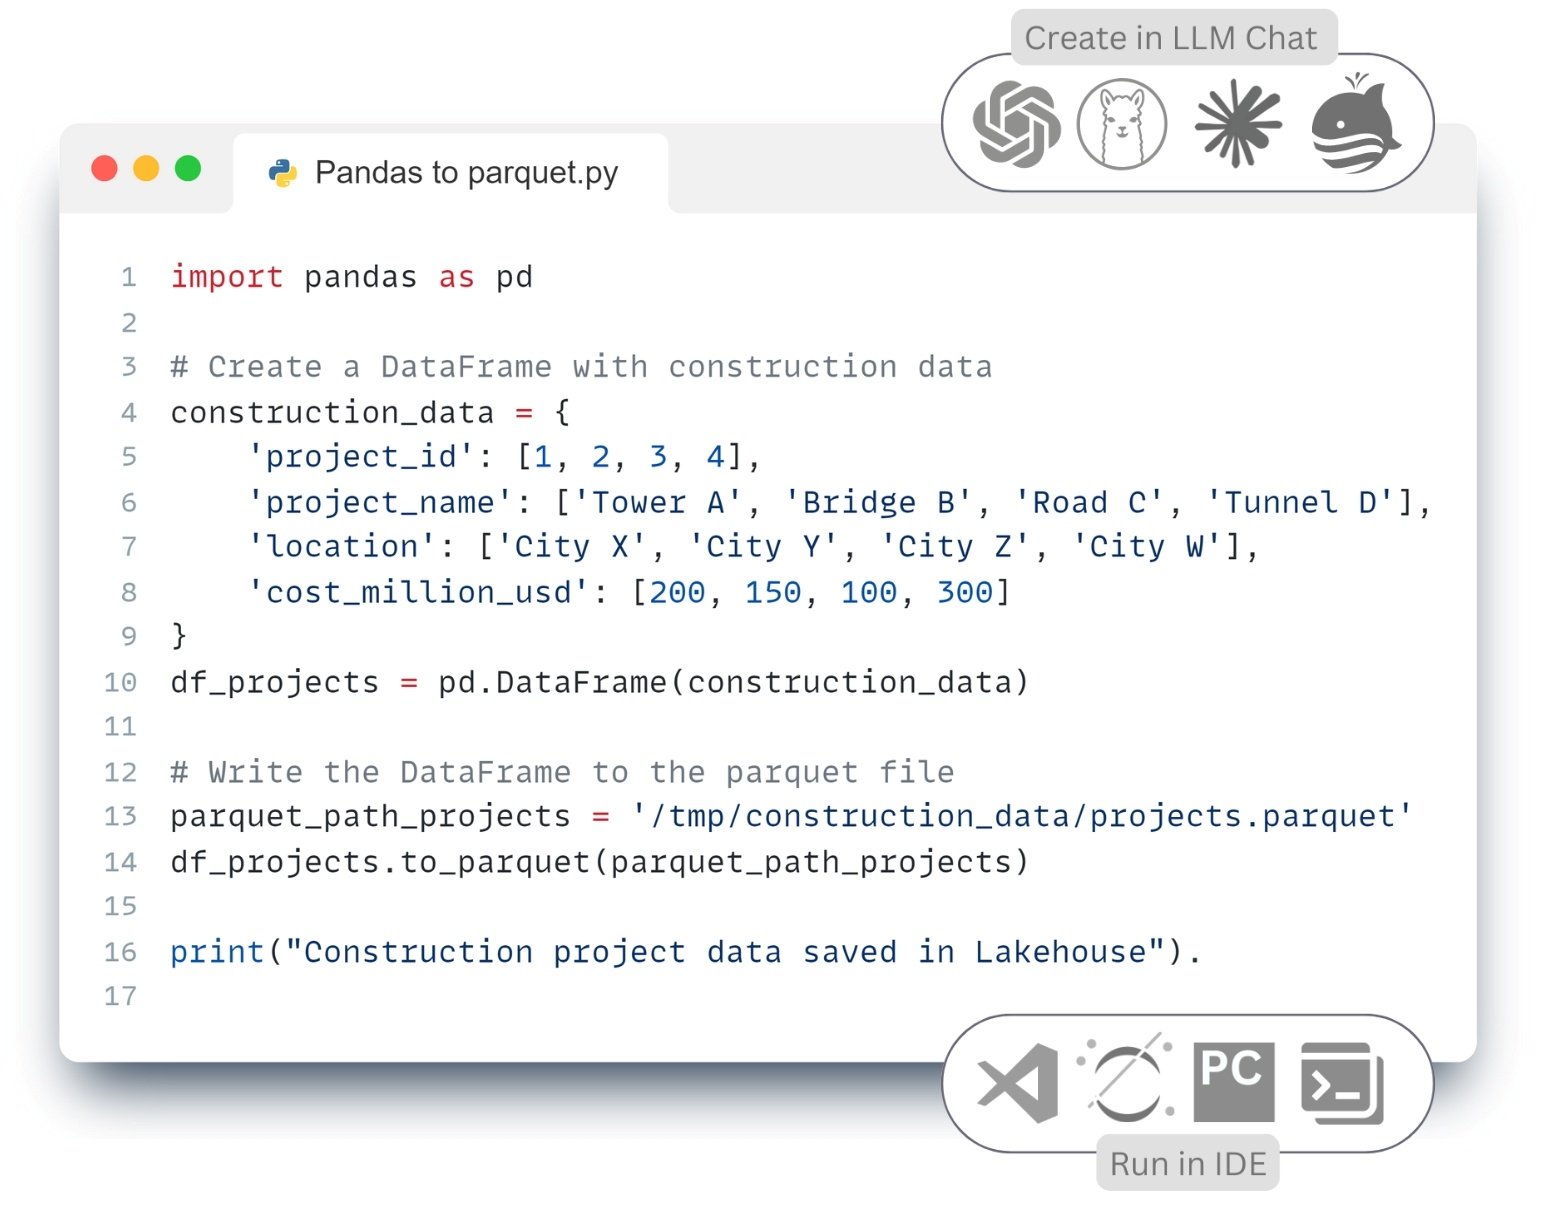Open the DeepSeek whale icon
Image resolution: width=1542 pixels, height=1215 pixels.
[1355, 123]
